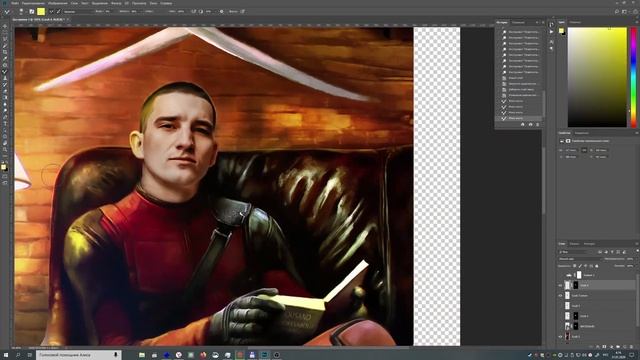Viewport: 640px width, 360px height.
Task: Toggle lock position for layer
Action: [x=586, y=266]
